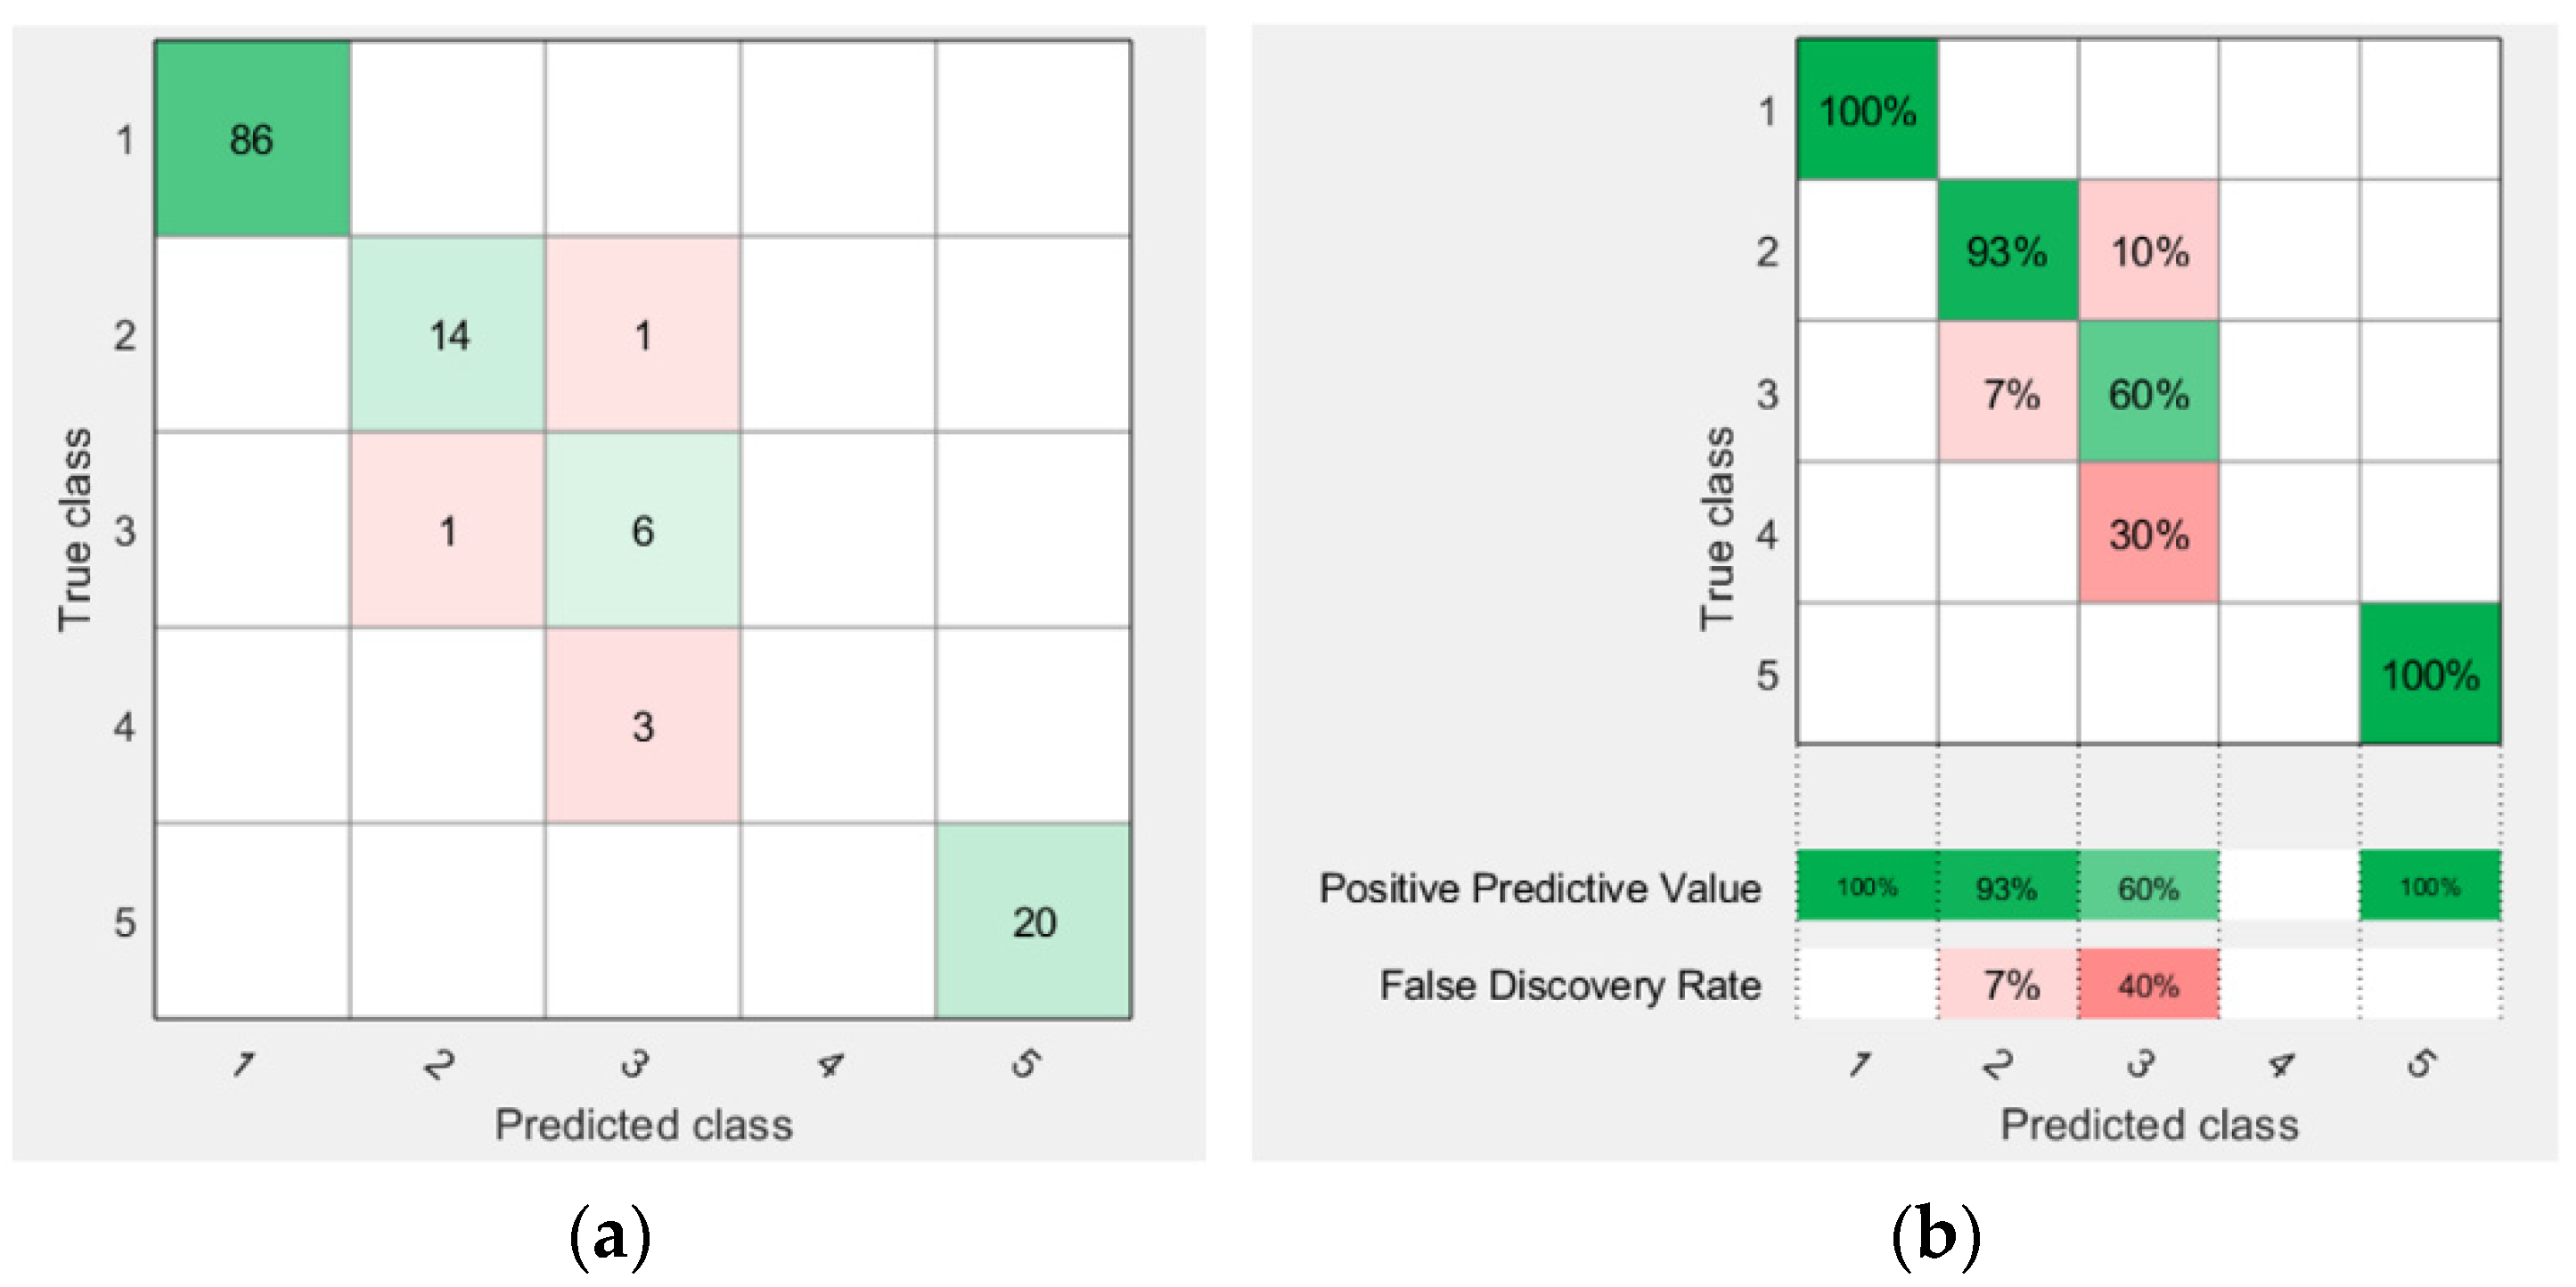Click the green cell showing count 6
Image resolution: width=2576 pixels, height=1287 pixels.
pos(643,530)
